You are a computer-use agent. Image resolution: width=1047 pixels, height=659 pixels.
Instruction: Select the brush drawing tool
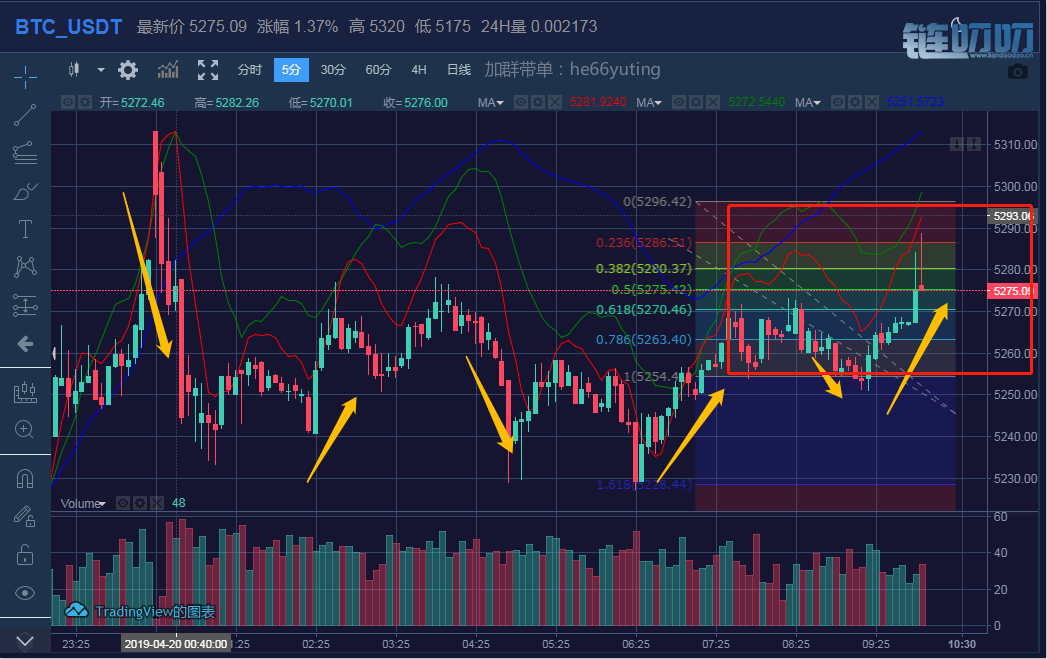[x=25, y=192]
